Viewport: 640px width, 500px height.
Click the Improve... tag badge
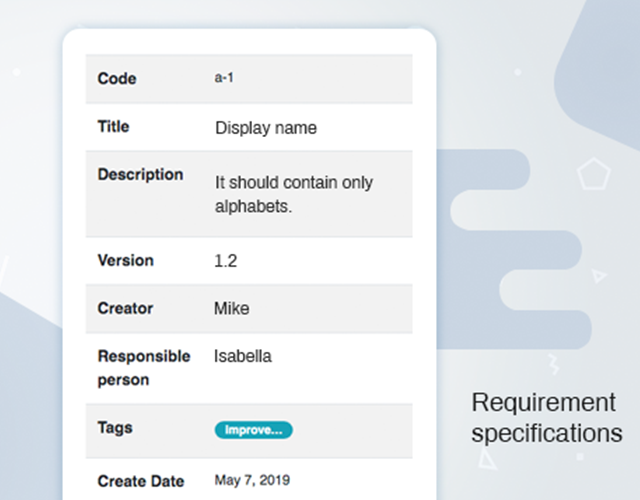point(253,430)
